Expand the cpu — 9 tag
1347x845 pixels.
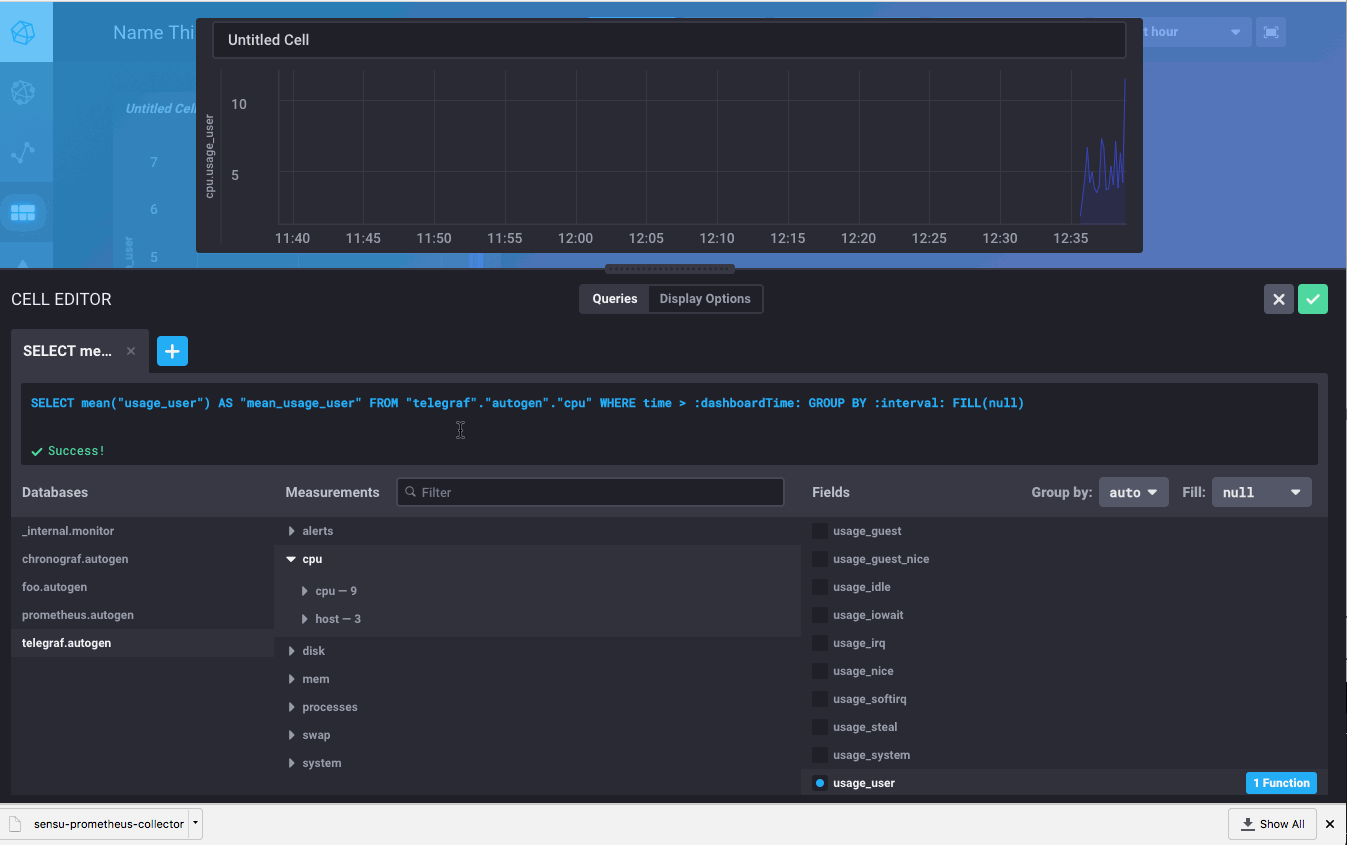(x=305, y=591)
